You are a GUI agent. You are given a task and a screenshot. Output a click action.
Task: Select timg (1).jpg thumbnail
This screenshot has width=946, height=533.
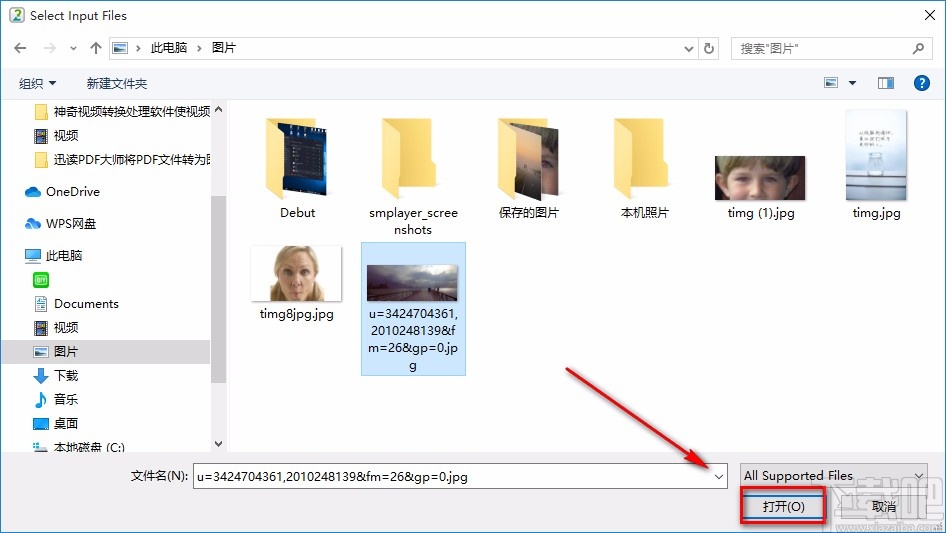(x=760, y=178)
